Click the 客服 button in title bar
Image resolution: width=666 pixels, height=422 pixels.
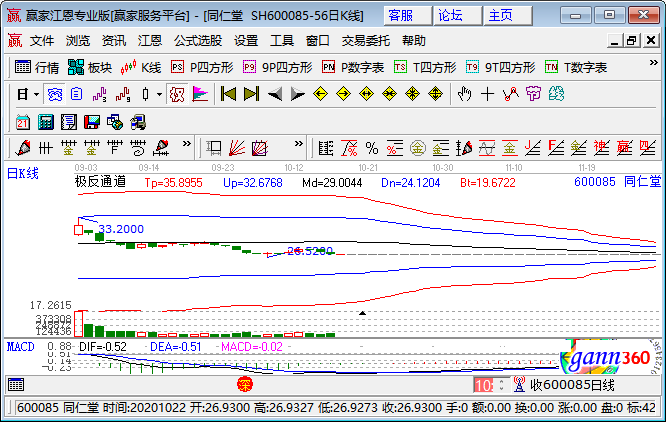click(x=407, y=16)
